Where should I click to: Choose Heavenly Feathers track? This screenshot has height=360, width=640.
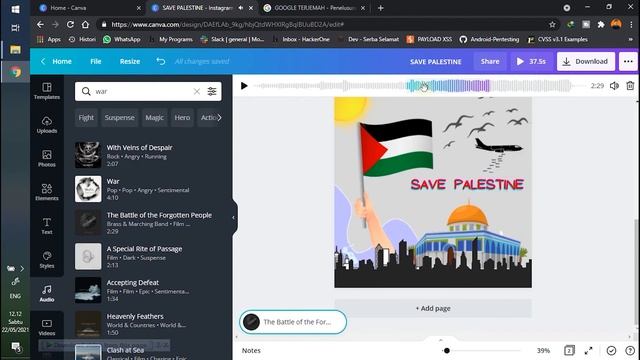pyautogui.click(x=148, y=324)
